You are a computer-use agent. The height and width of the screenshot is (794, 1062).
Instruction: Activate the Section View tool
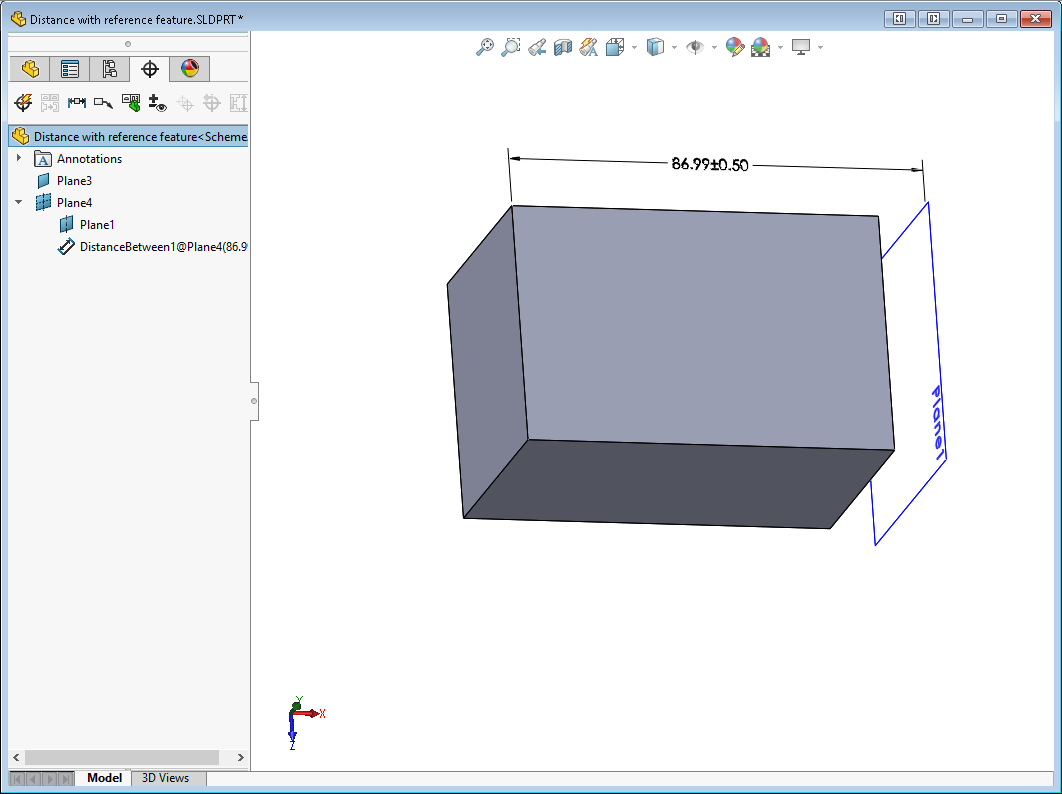563,47
